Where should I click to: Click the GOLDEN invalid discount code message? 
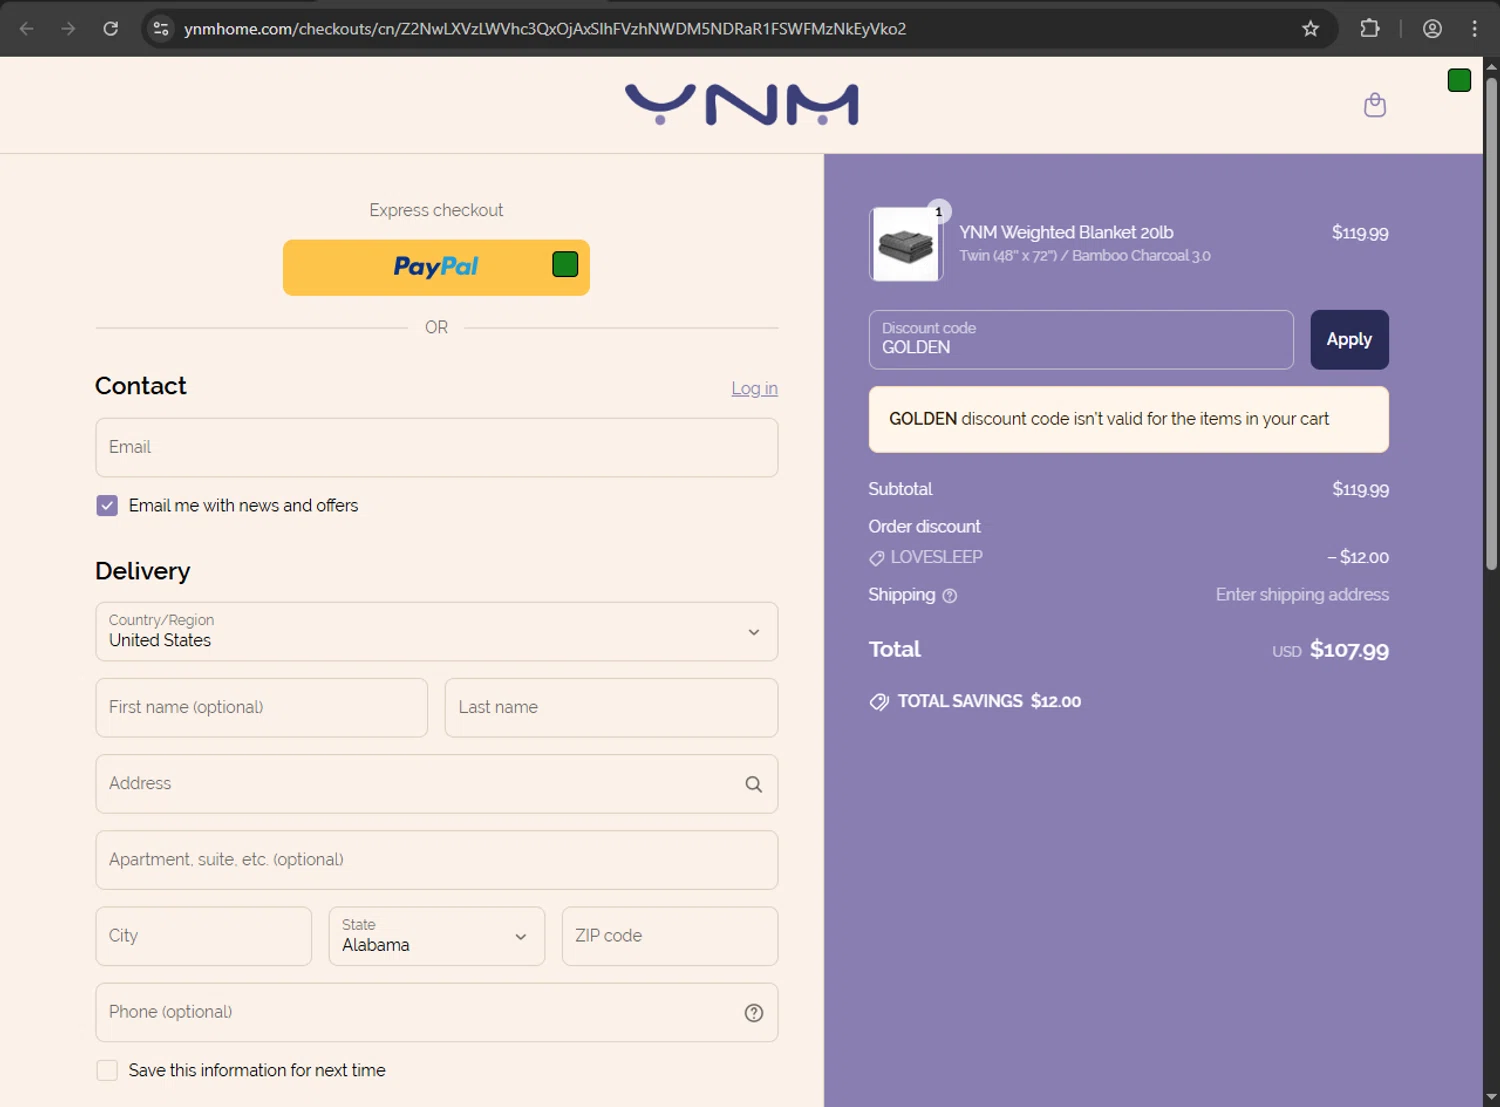click(x=1129, y=420)
